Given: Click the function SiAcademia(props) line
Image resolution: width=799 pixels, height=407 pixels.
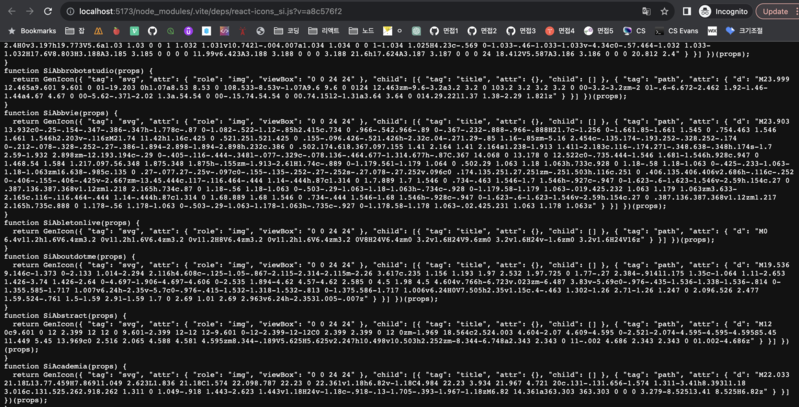Looking at the screenshot, I should 66,366.
